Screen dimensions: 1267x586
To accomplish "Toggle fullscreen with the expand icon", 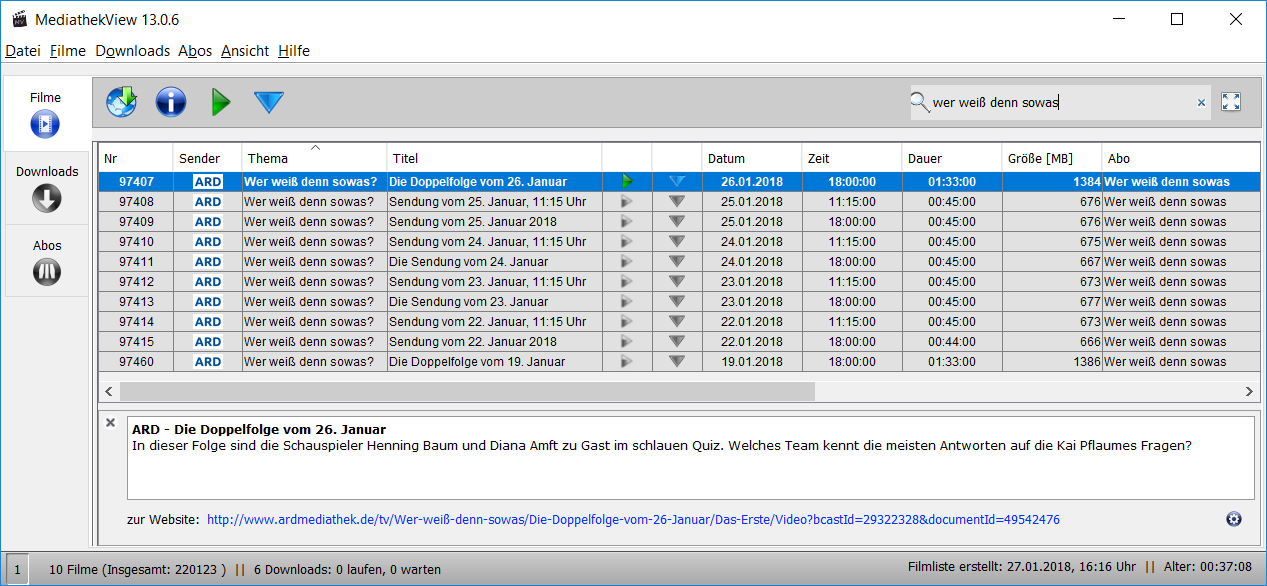I will (1231, 102).
